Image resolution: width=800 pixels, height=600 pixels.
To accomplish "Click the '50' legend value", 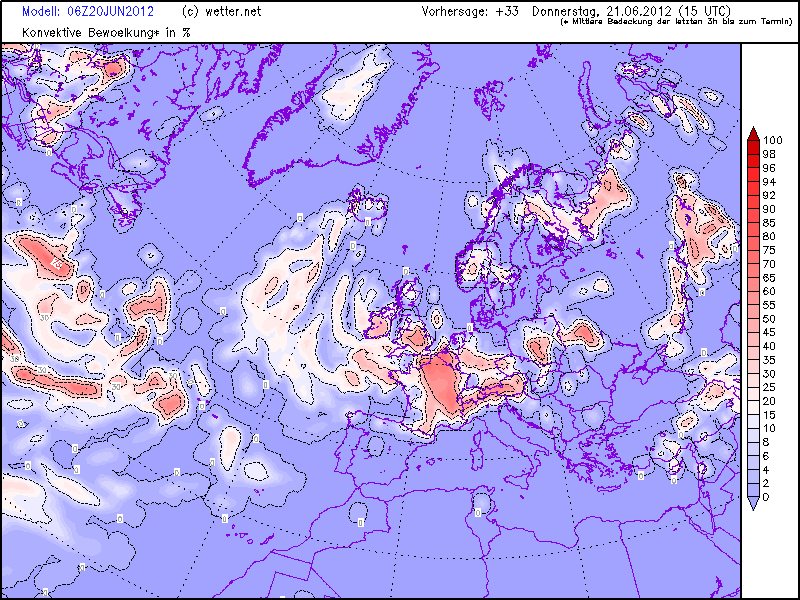I will click(769, 319).
